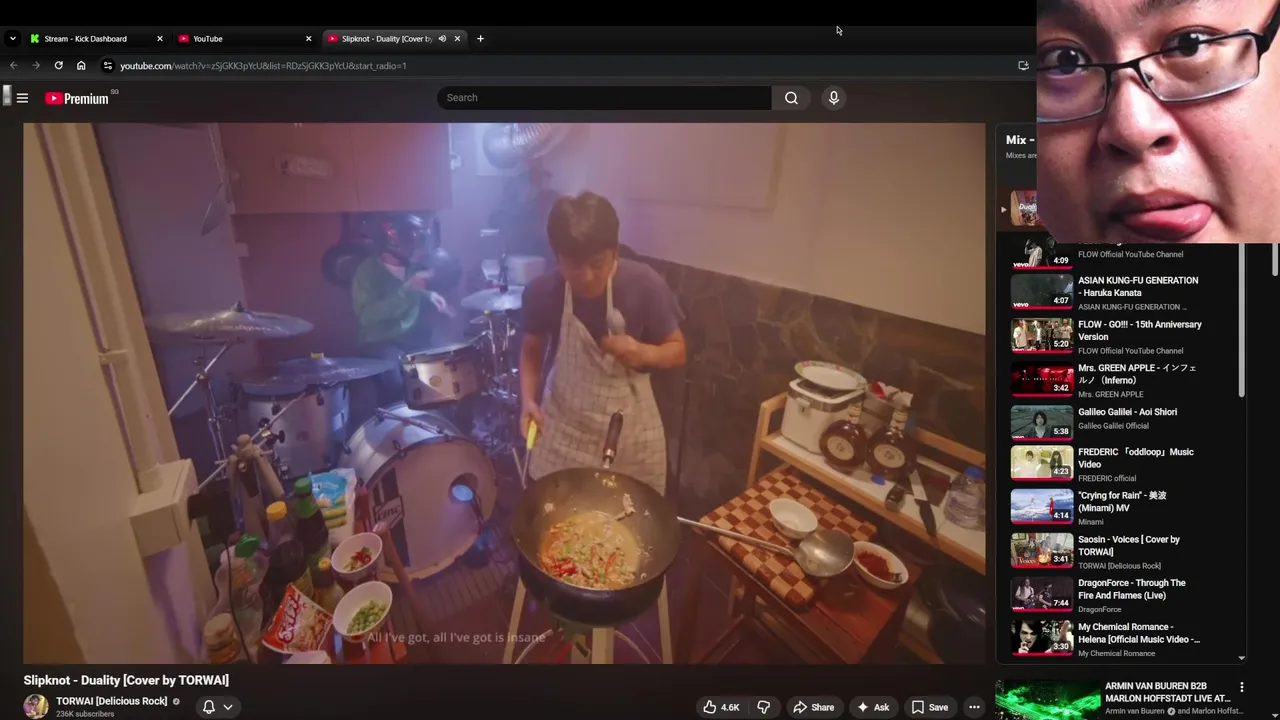Click the 5:38 Aoi Shiori thumbnail

1041,423
